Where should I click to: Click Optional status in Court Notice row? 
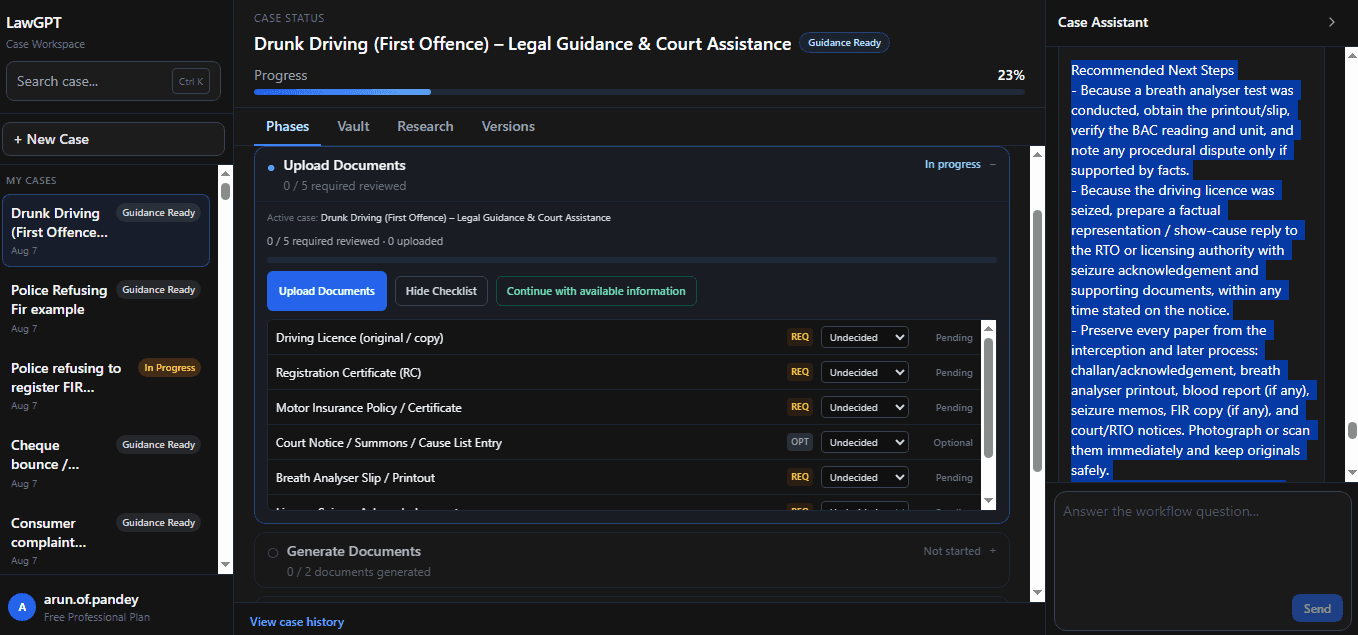pos(953,442)
